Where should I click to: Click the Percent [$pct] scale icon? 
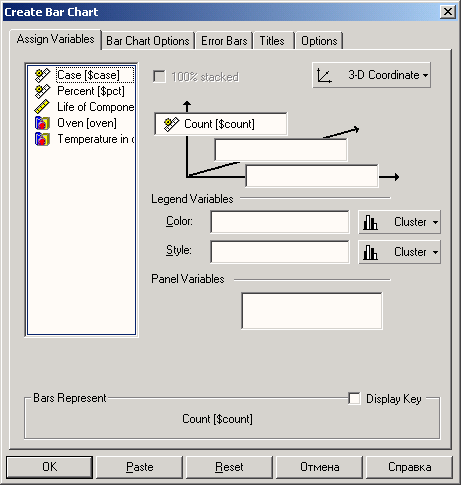coord(42,91)
